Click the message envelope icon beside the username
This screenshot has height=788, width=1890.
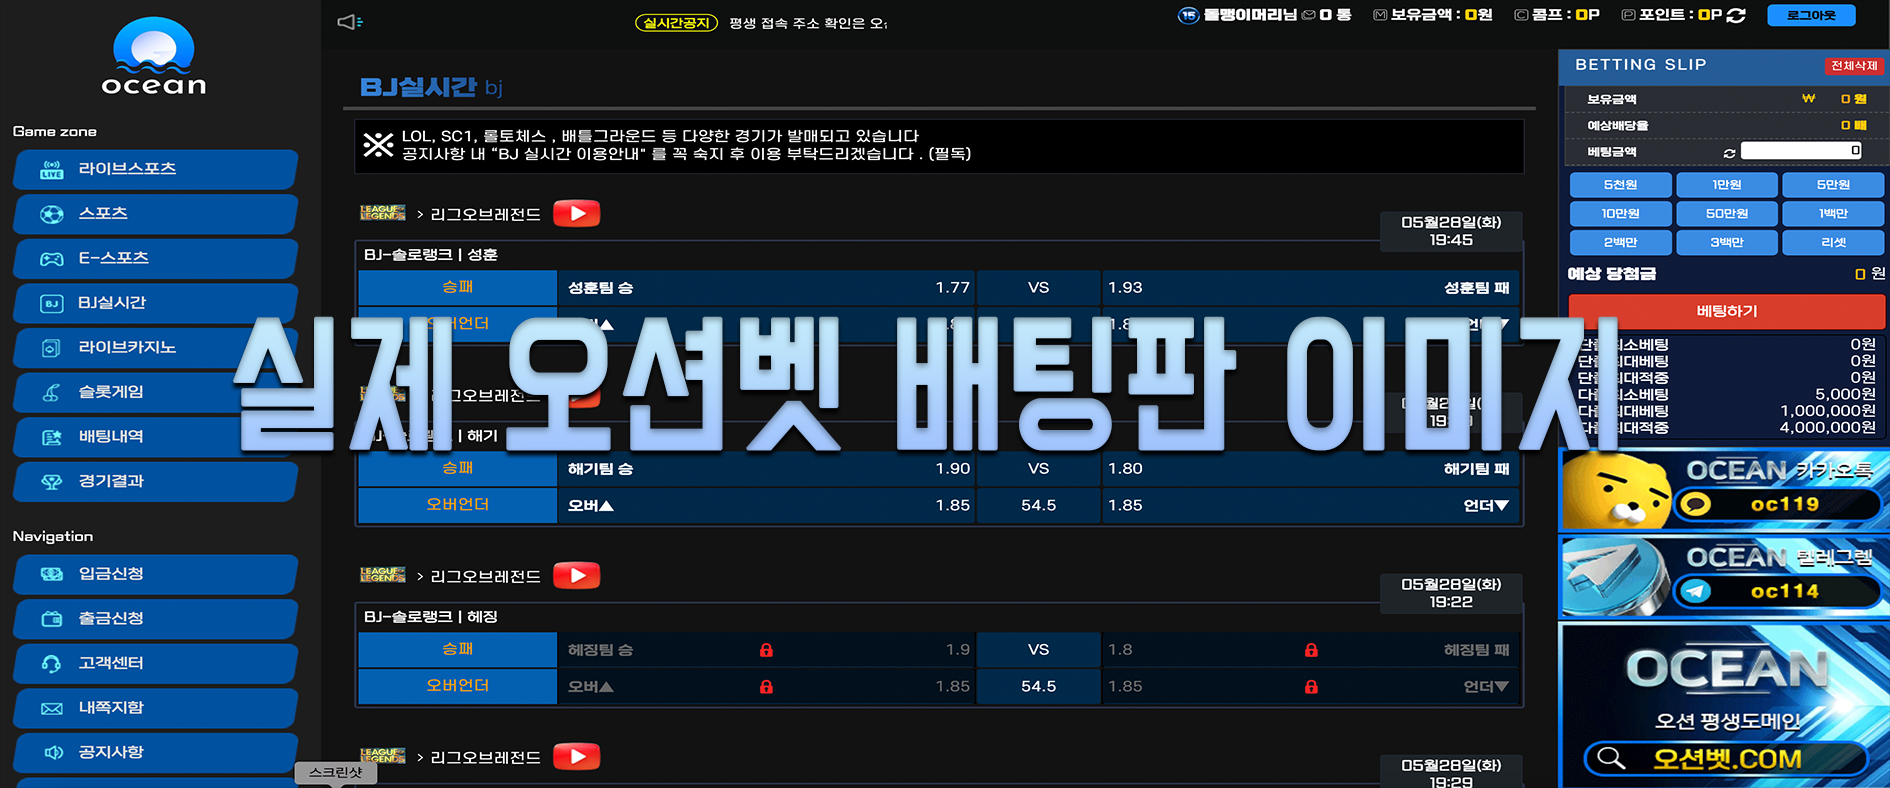(x=1308, y=15)
